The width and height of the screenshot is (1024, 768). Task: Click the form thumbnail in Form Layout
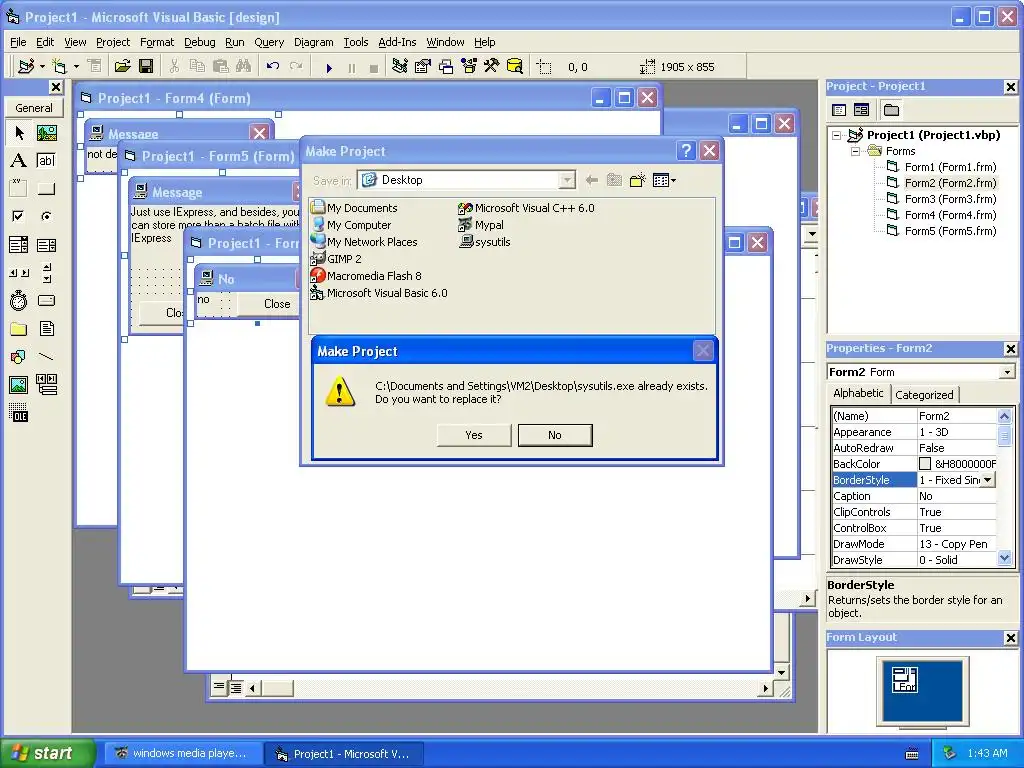[904, 680]
